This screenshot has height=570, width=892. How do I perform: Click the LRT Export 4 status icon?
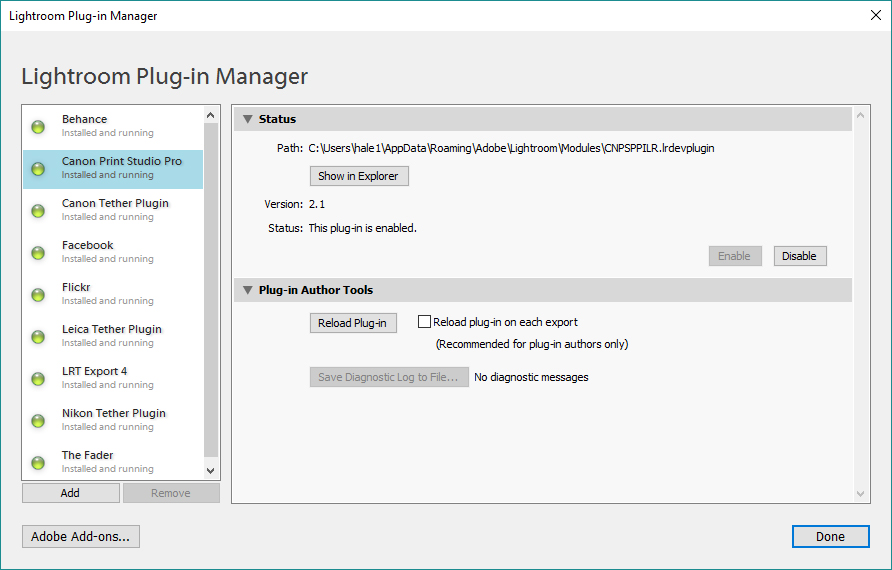point(38,379)
